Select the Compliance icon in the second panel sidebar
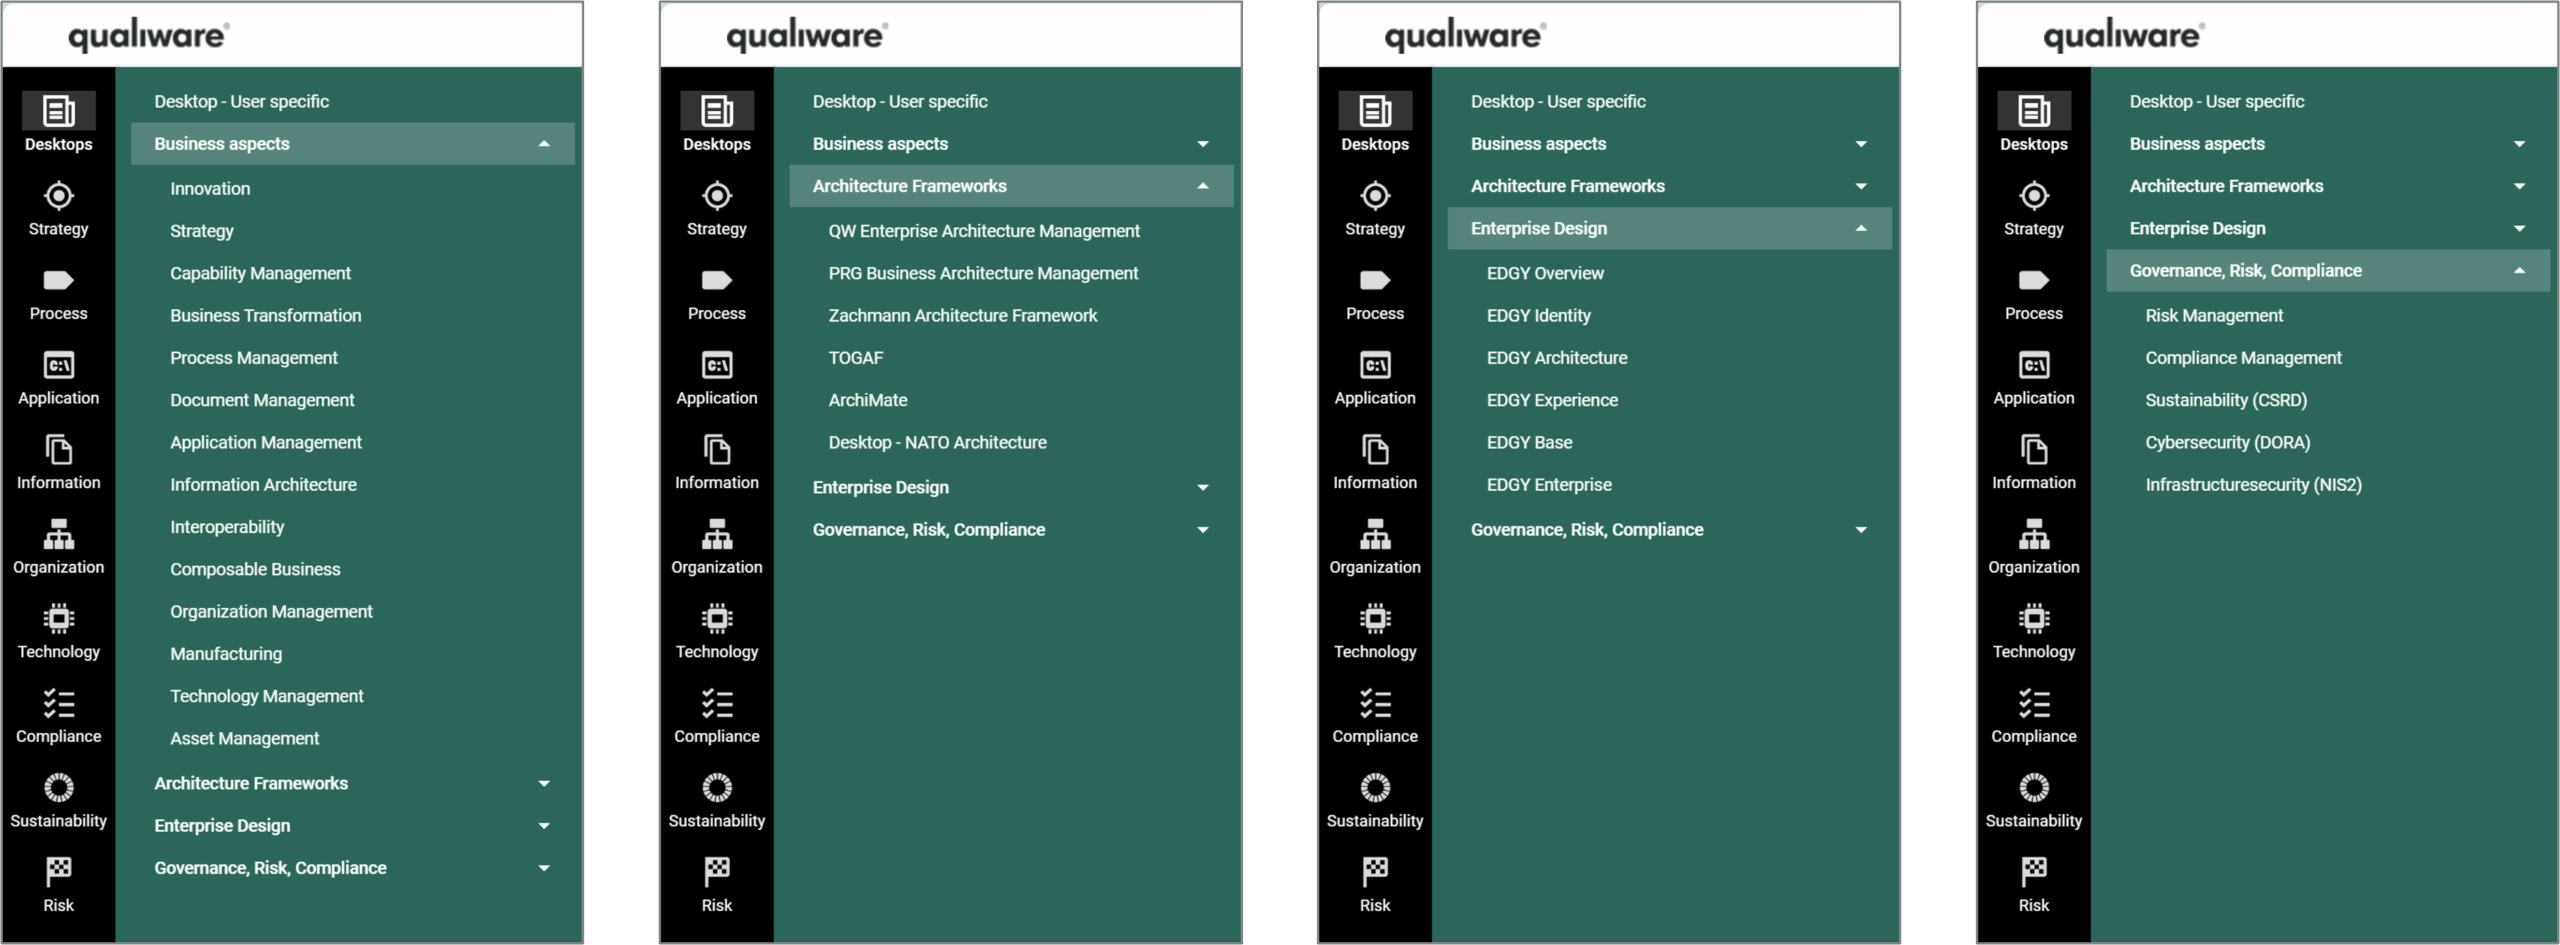2560x945 pixels. pyautogui.click(x=717, y=704)
